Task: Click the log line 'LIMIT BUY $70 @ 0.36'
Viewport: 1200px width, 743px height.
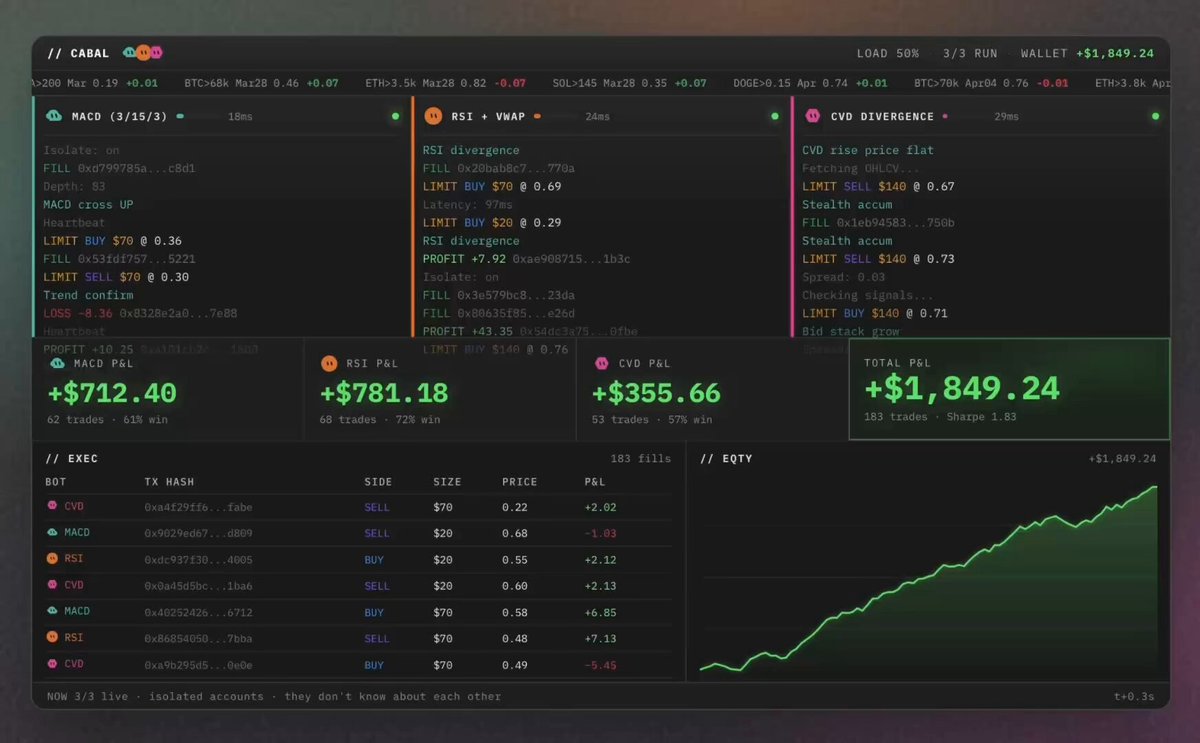Action: [x=112, y=241]
